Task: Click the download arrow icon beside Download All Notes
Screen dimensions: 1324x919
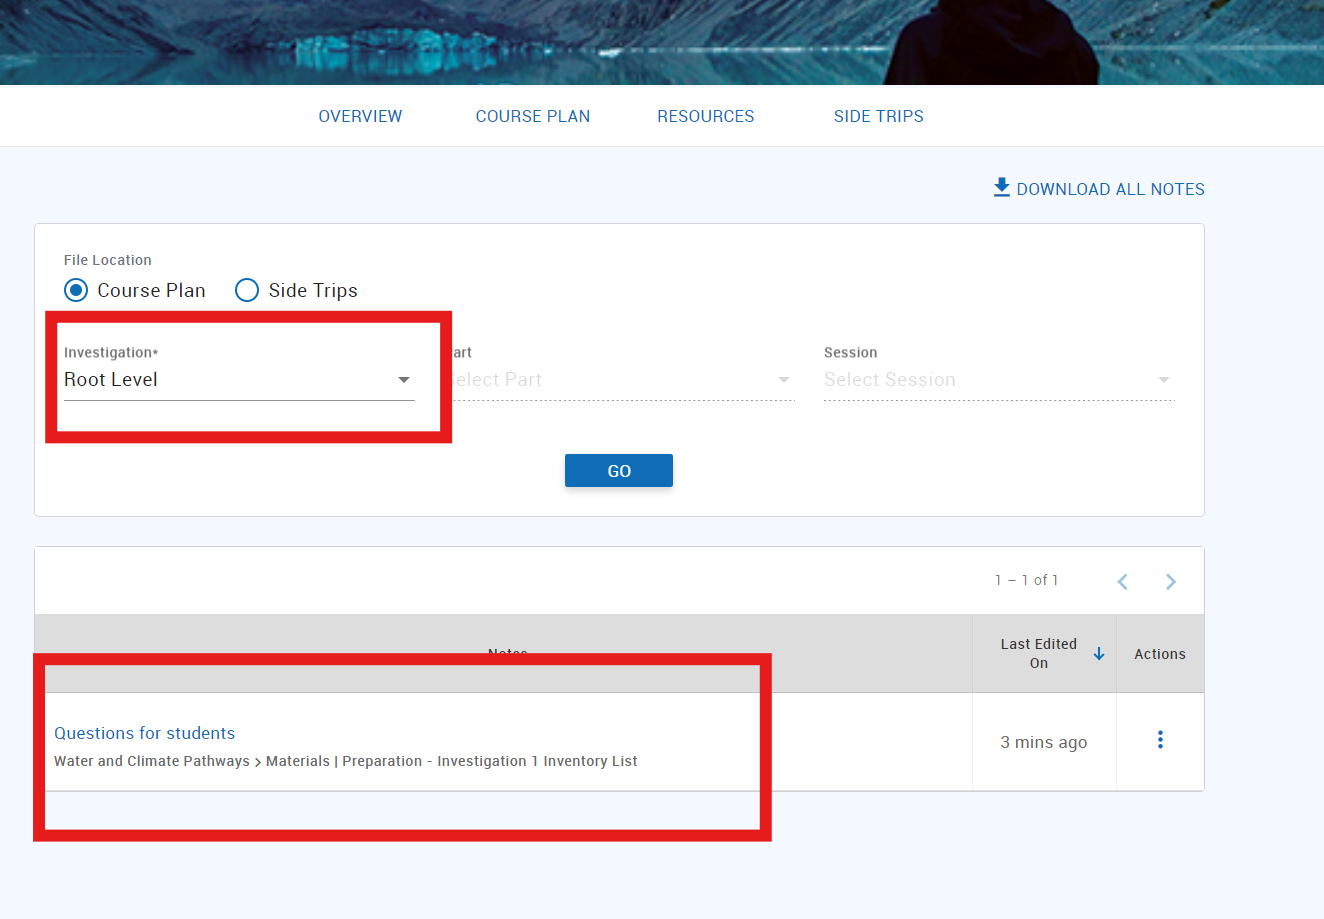Action: tap(1002, 188)
